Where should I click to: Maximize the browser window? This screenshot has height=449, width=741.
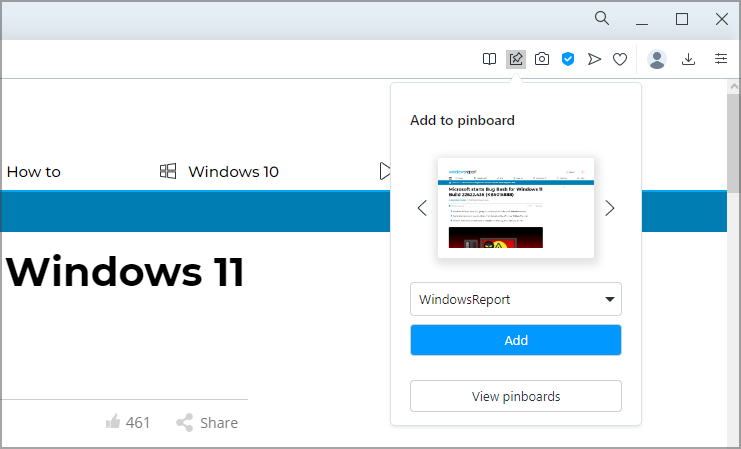(681, 19)
